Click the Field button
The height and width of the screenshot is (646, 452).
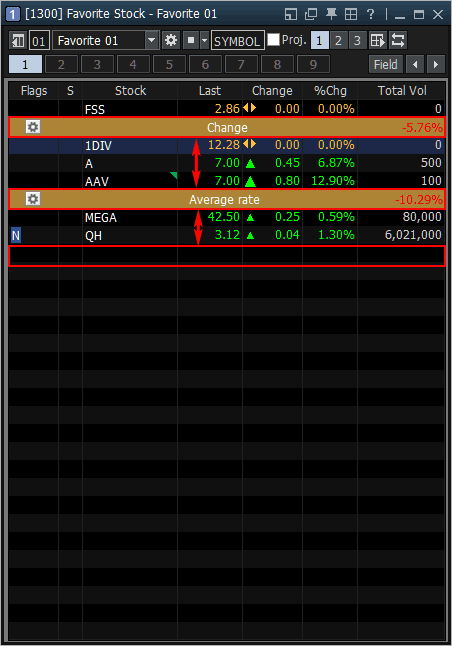pos(386,64)
